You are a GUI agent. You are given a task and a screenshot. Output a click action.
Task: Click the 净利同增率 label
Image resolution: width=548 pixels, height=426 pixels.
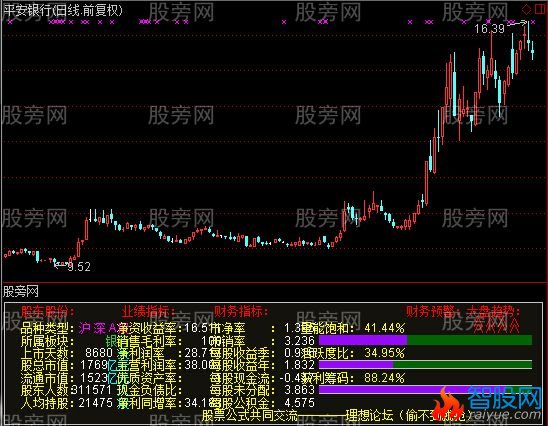click(x=150, y=403)
